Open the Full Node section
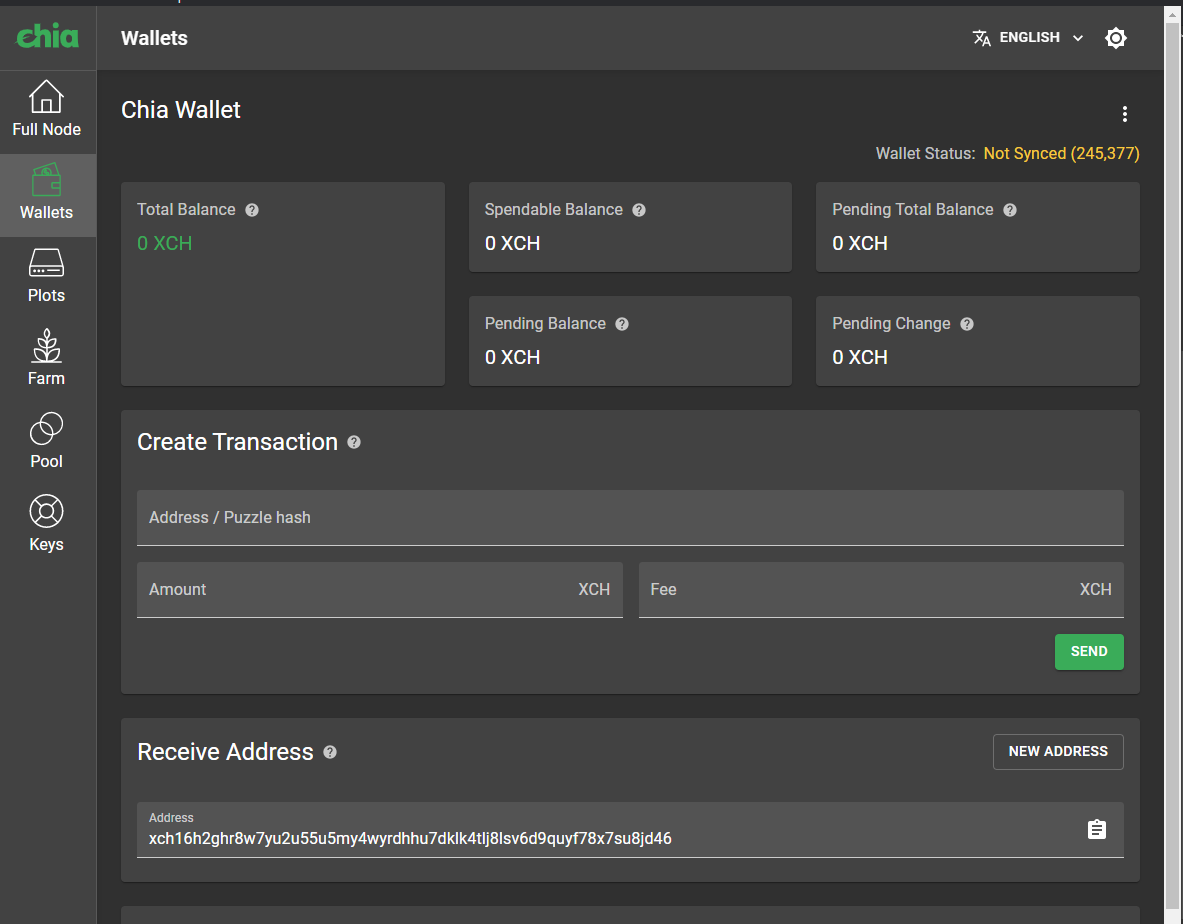The width and height of the screenshot is (1183, 924). click(x=47, y=109)
